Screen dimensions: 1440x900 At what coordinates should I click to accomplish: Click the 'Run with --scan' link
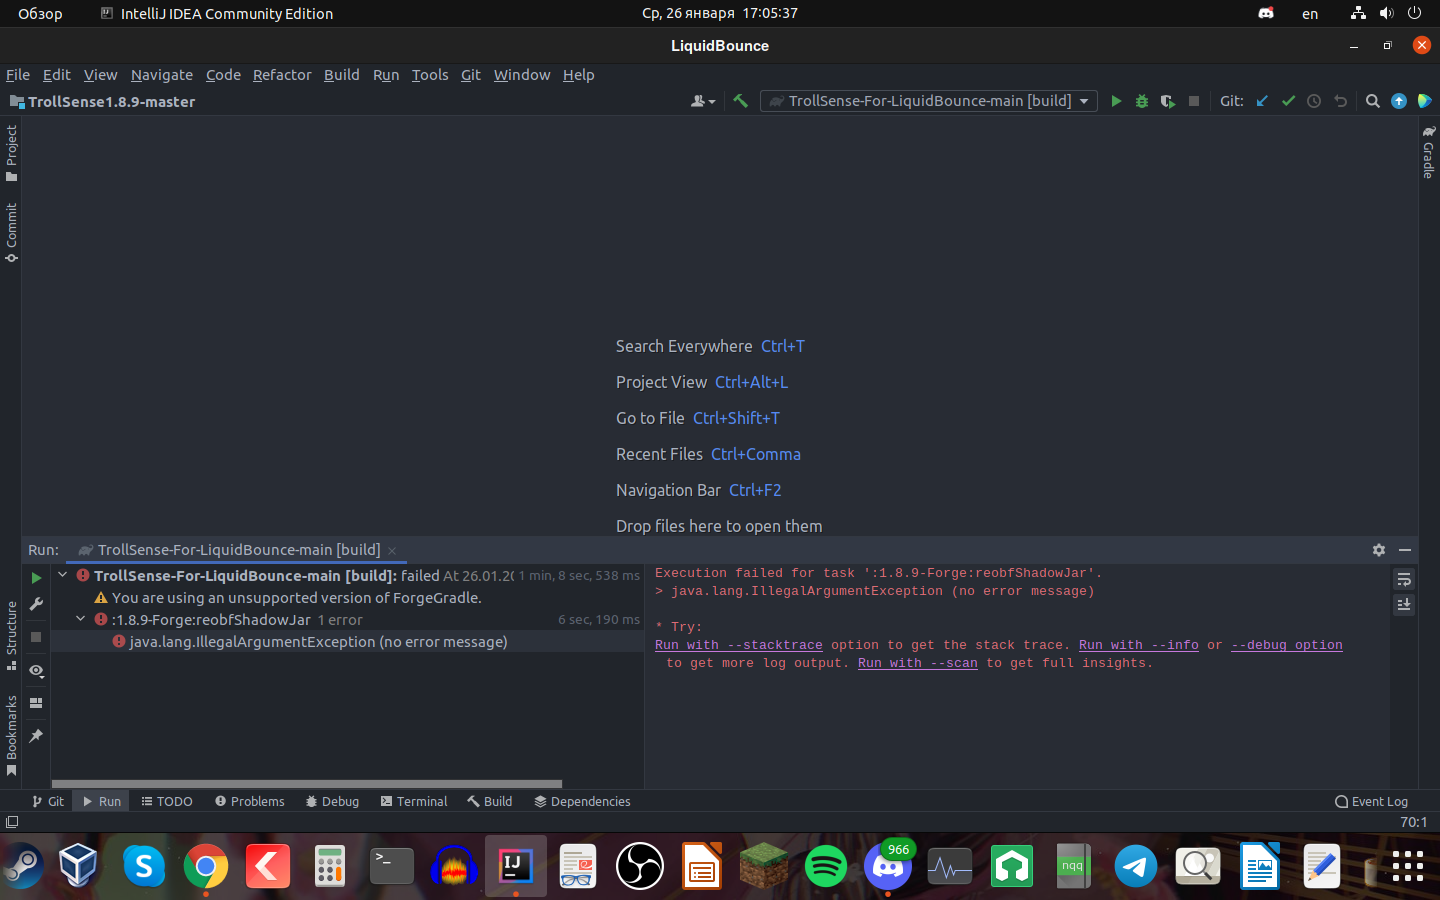coord(917,663)
